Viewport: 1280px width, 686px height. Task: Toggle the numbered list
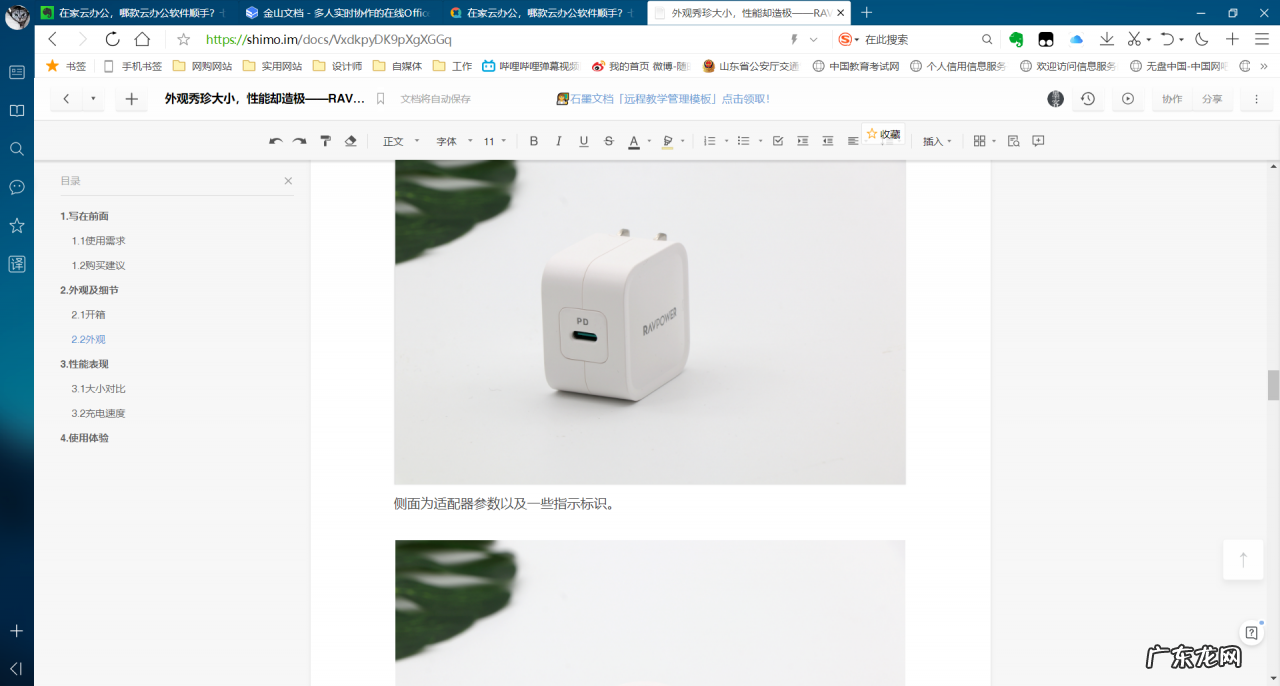710,141
